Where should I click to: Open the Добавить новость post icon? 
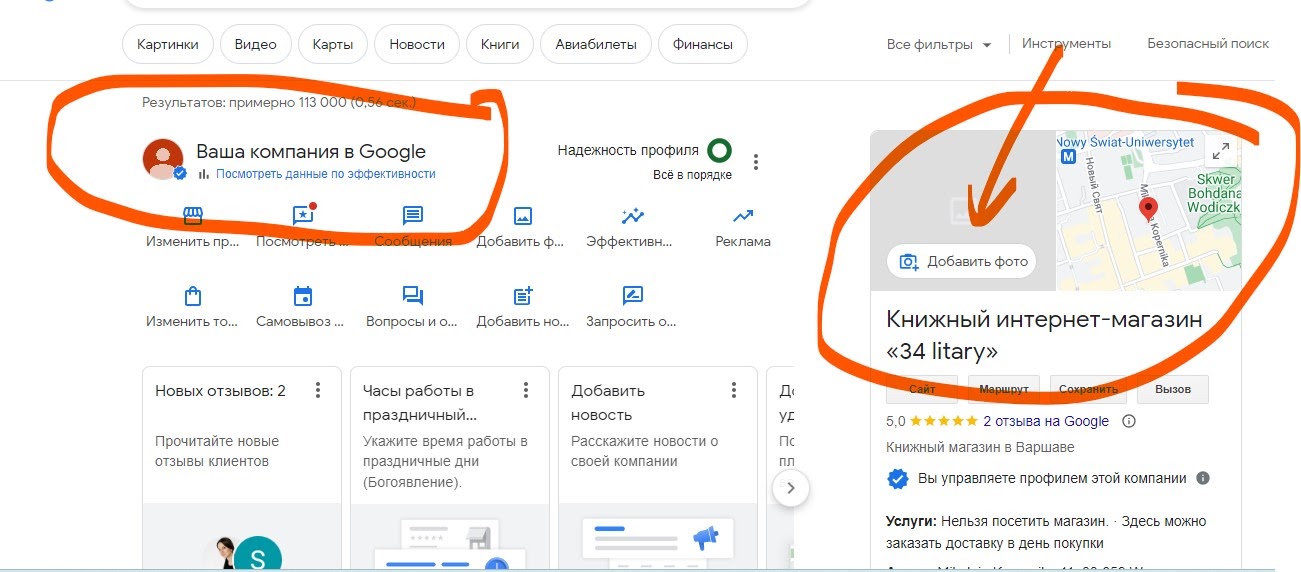coord(522,296)
